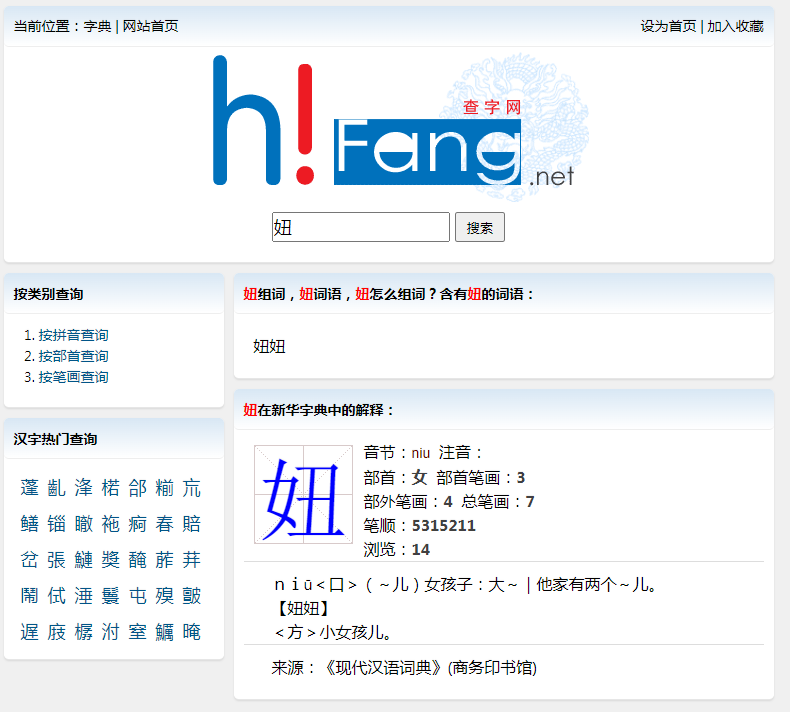Screen dimensions: 790x712
Task: Click the 按类别查询 panel heading
Action: [x=48, y=294]
